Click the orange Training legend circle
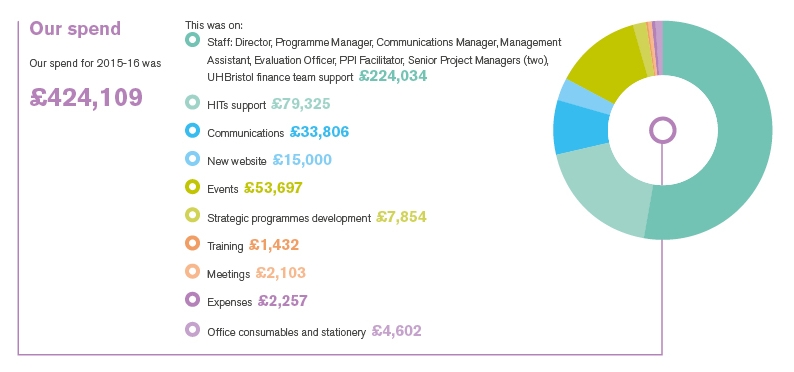This screenshot has width=794, height=372. (x=192, y=243)
